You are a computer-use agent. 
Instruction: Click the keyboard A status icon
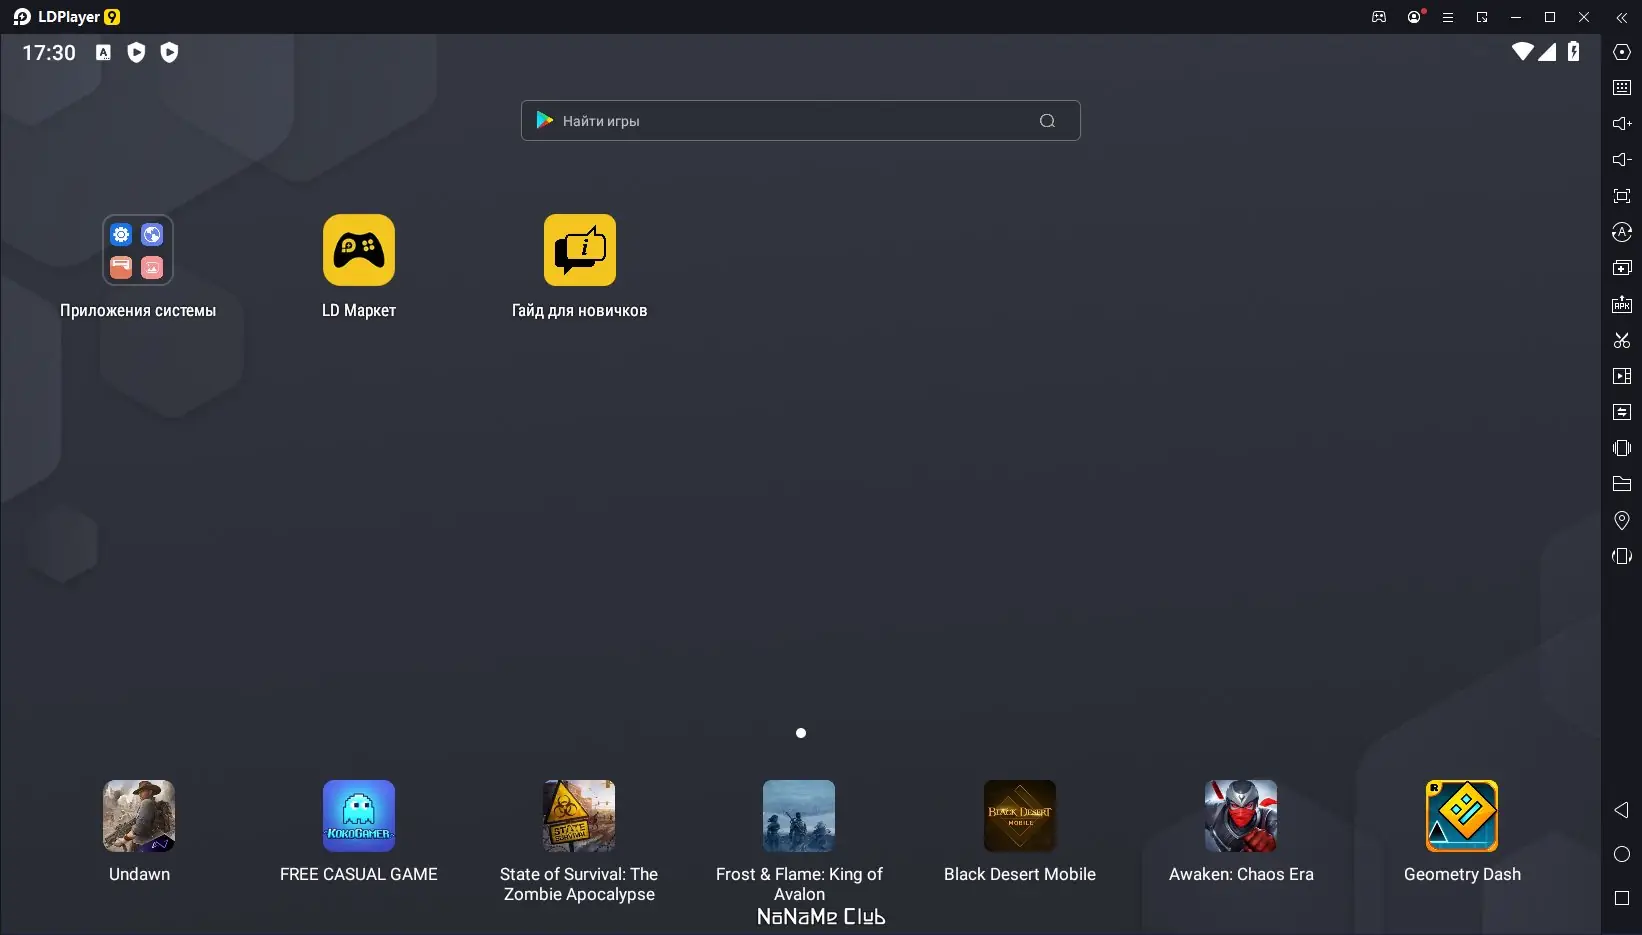point(103,52)
